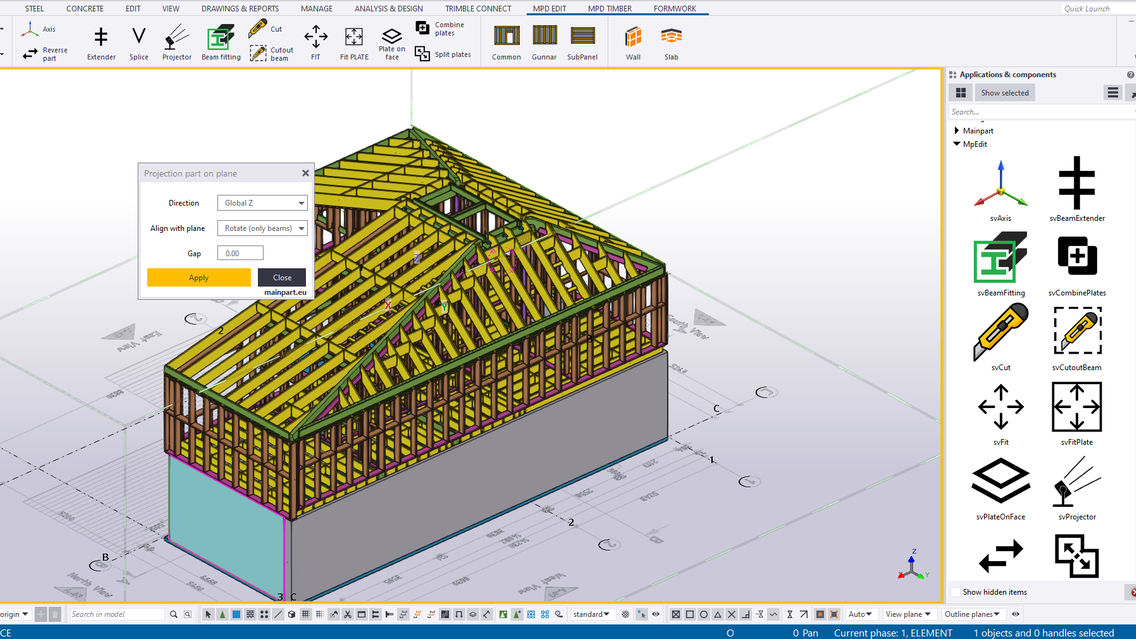1136x639 pixels.
Task: Activate the Extender tool
Action: (x=101, y=43)
